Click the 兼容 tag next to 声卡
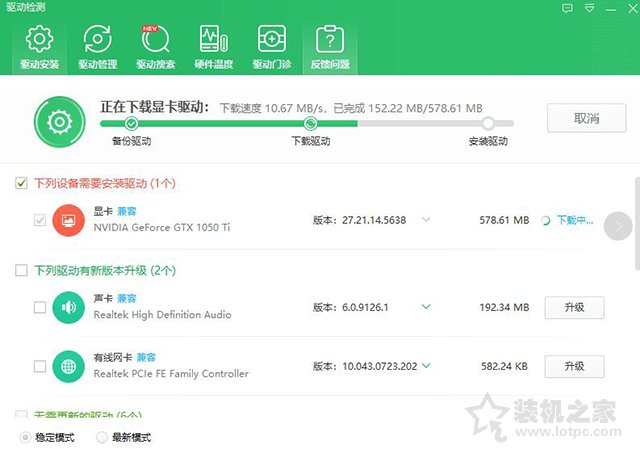 coord(127,298)
